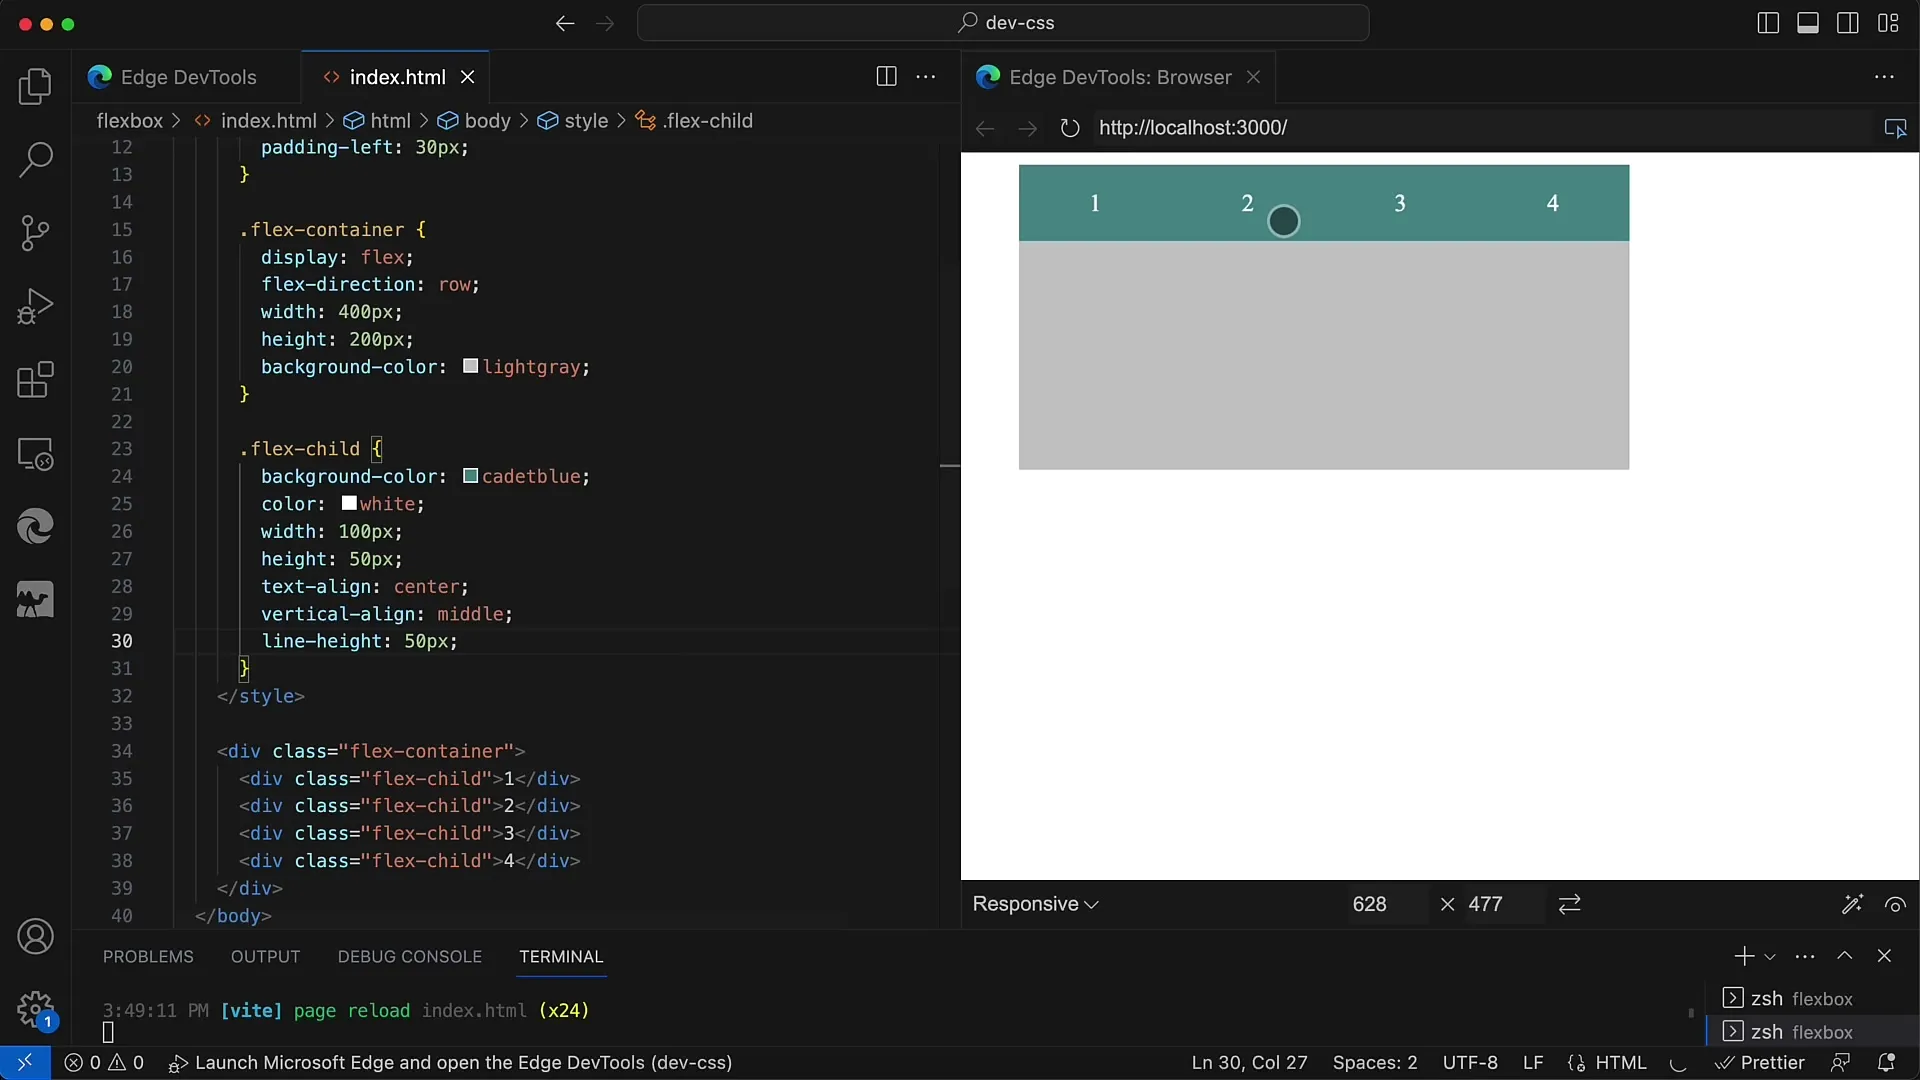1920x1080 pixels.
Task: Toggle the primary side bar
Action: point(1768,23)
